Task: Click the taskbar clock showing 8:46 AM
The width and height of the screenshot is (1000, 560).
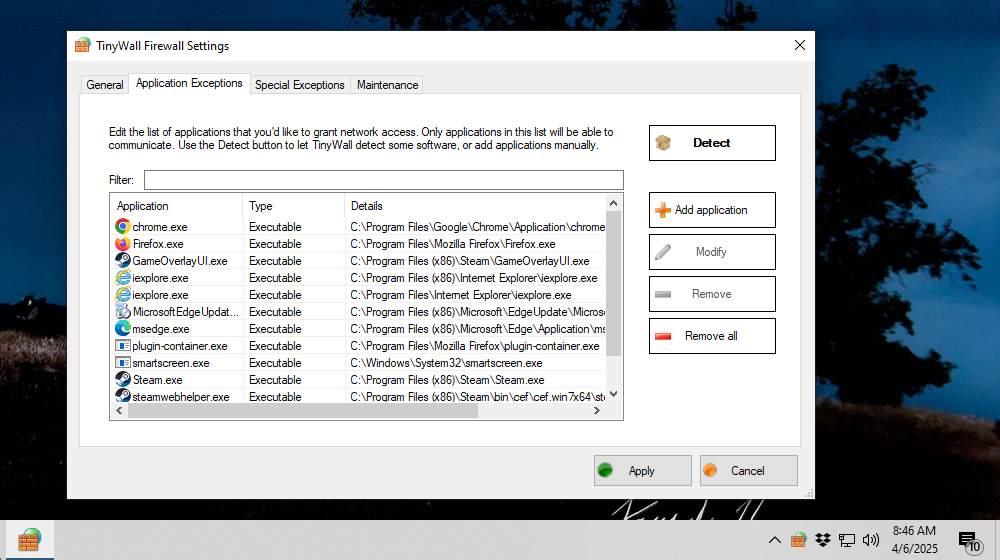Action: 915,540
